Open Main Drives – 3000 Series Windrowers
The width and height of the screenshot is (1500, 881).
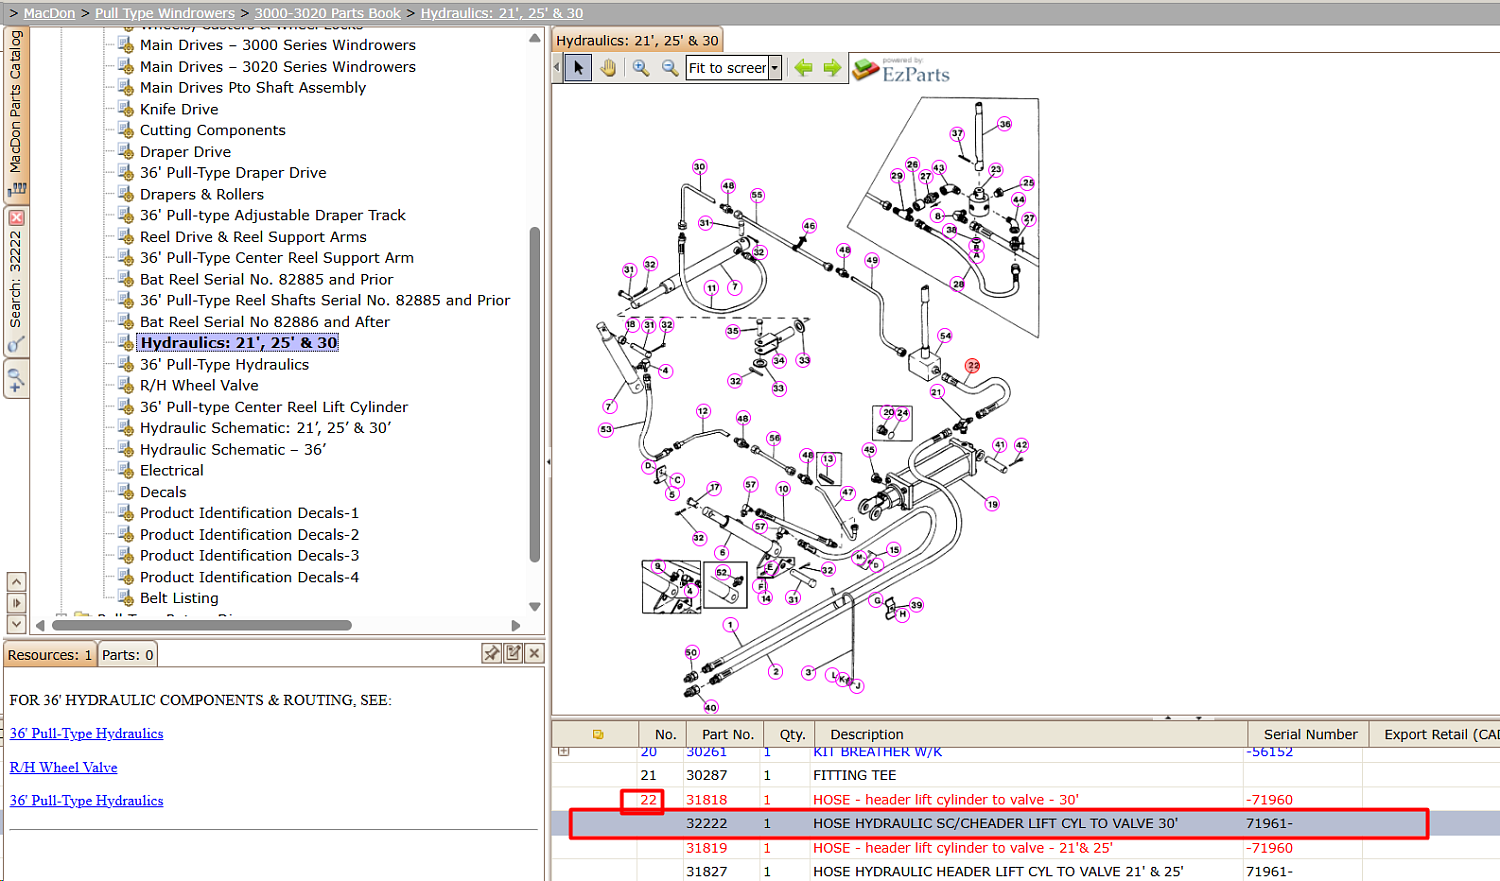tap(278, 45)
